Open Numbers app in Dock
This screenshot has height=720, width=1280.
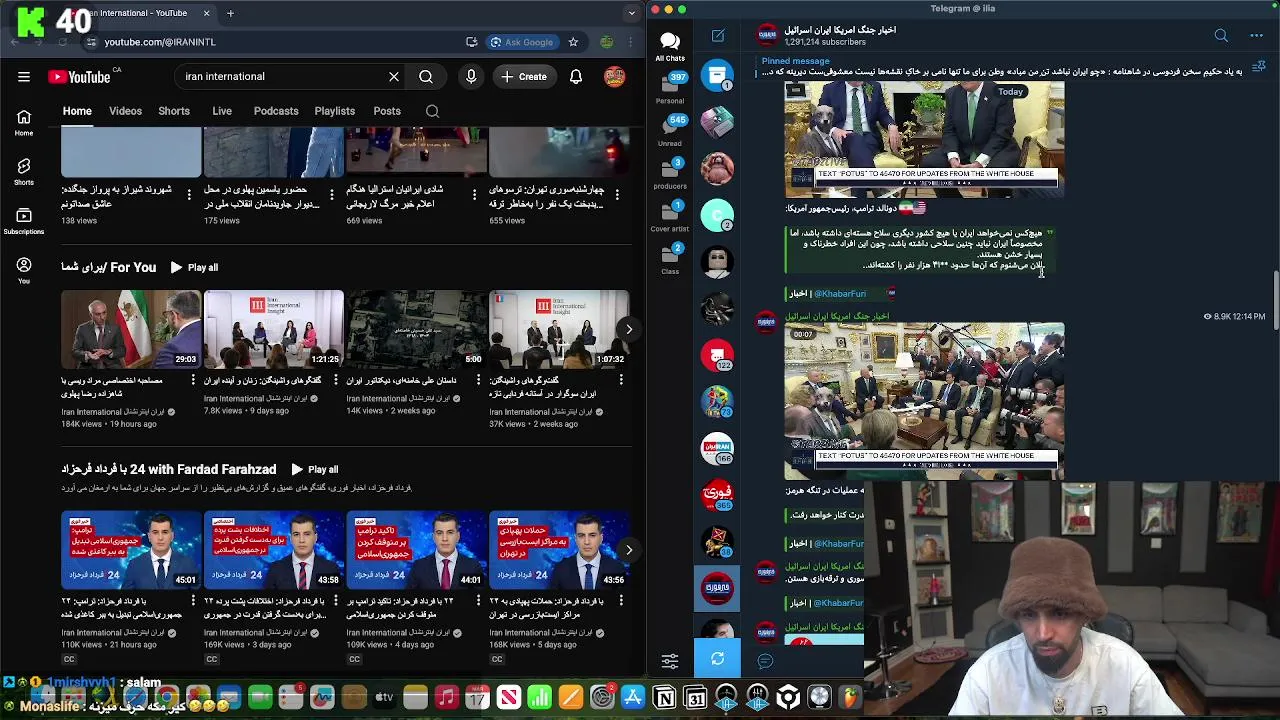(539, 697)
